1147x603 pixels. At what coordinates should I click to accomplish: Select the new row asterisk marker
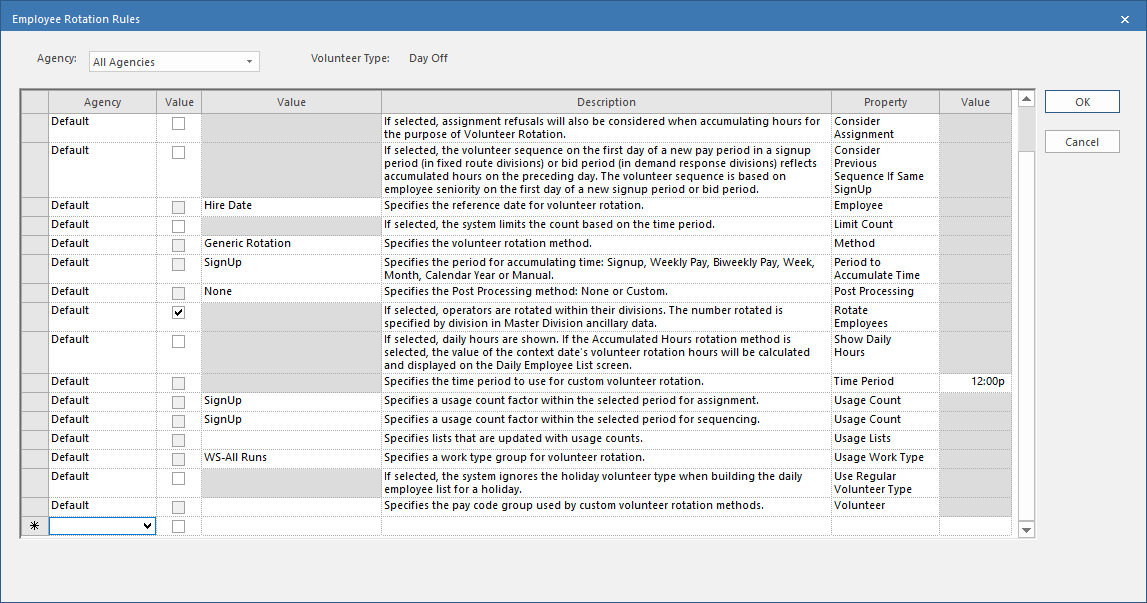pyautogui.click(x=35, y=526)
